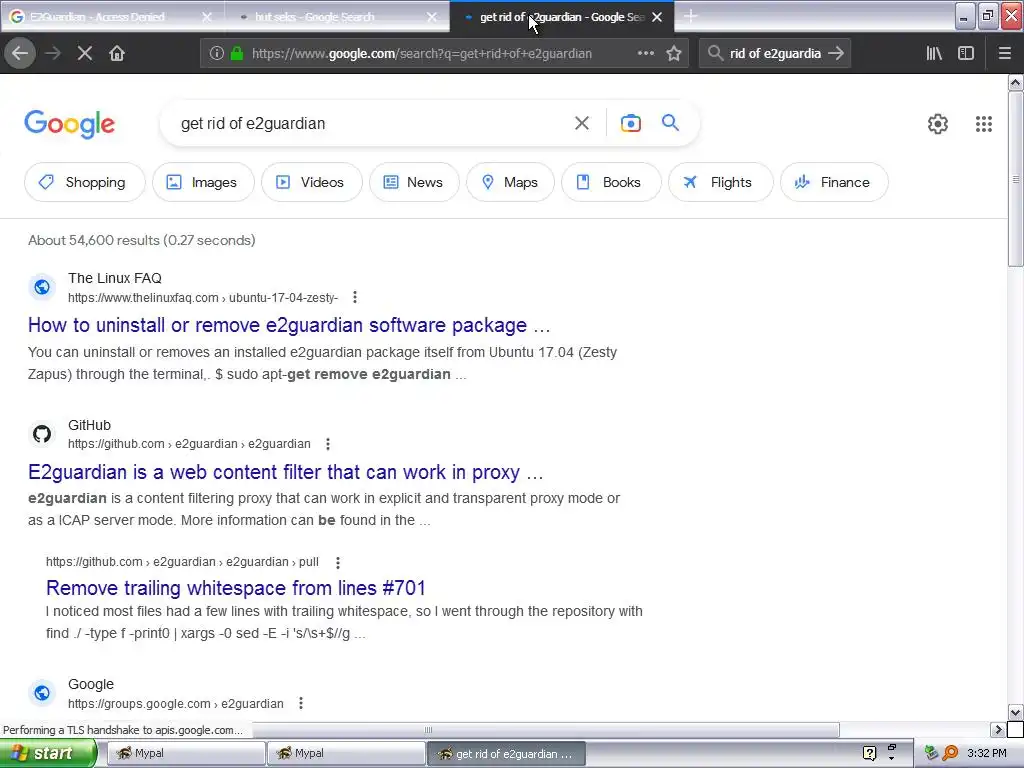Switch to Finance results
Screen dimensions: 1024x768
(x=834, y=182)
